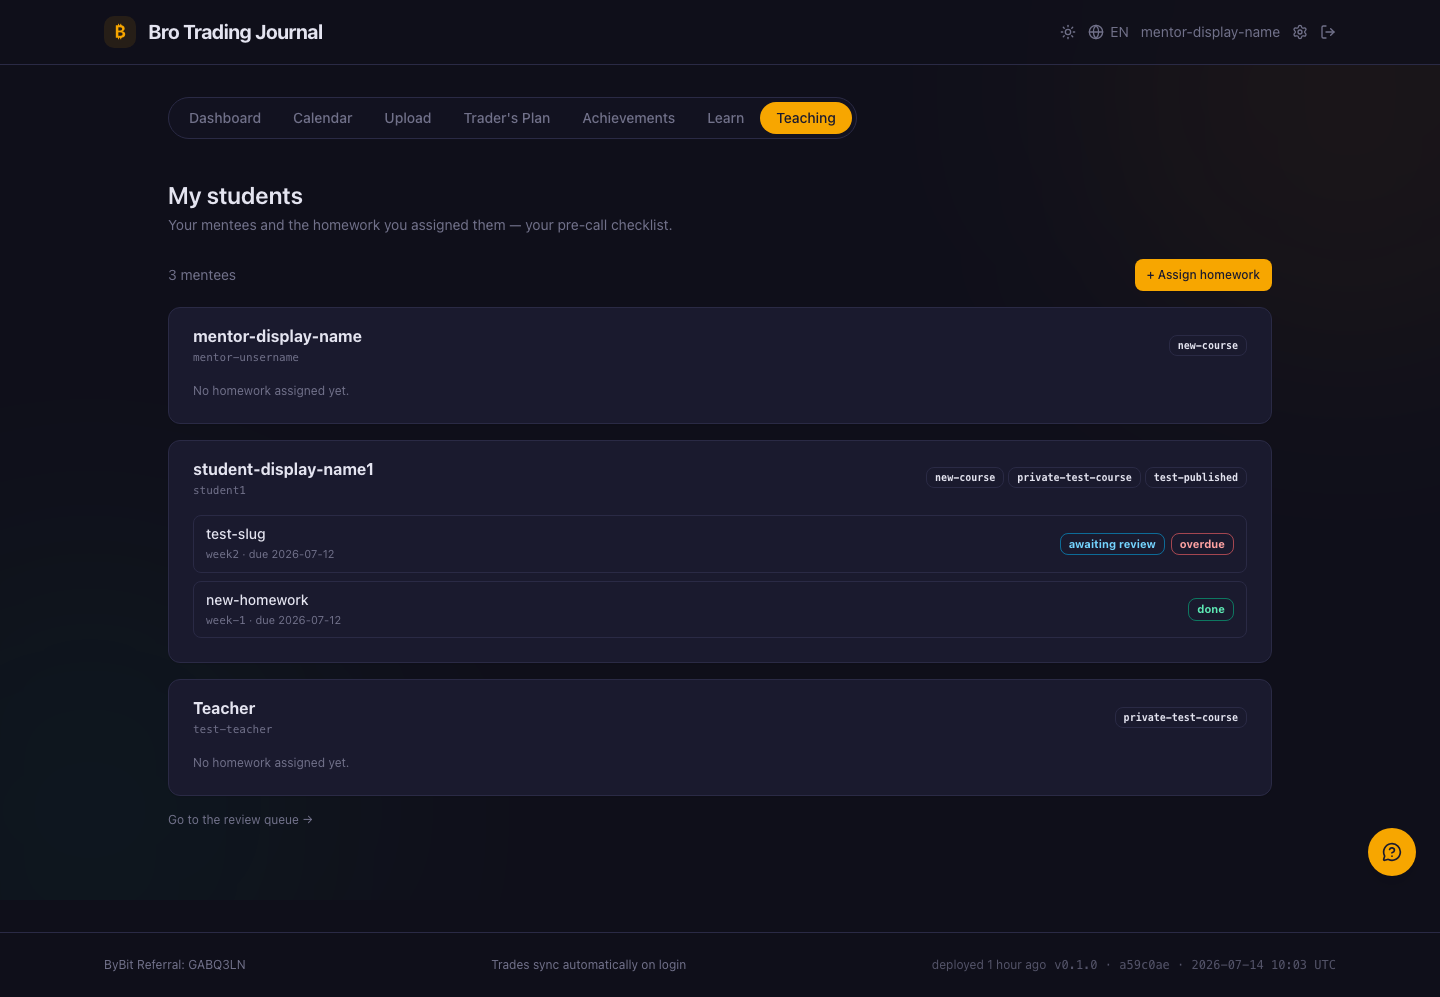Open the Learn tab
This screenshot has width=1440, height=997.
point(725,118)
